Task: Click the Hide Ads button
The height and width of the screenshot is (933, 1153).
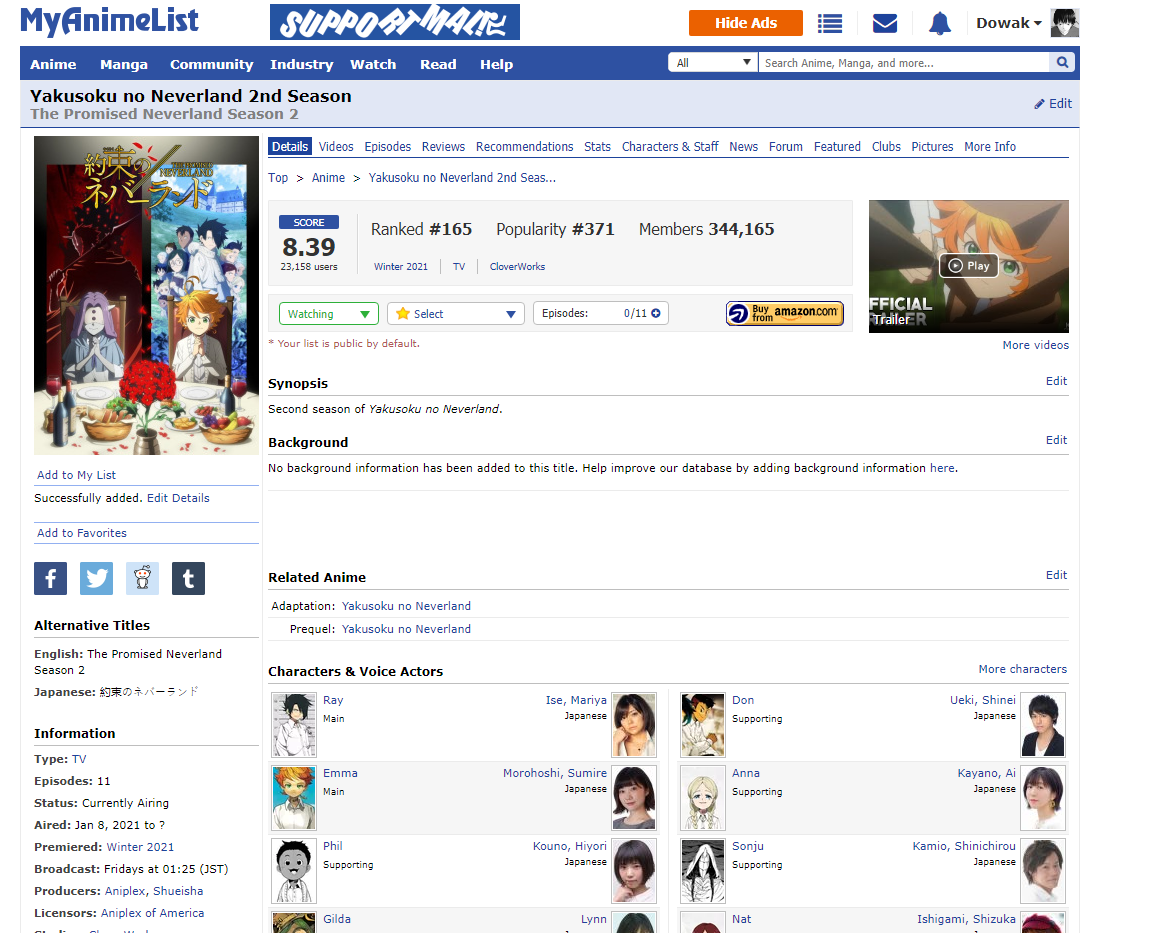Action: click(x=746, y=23)
